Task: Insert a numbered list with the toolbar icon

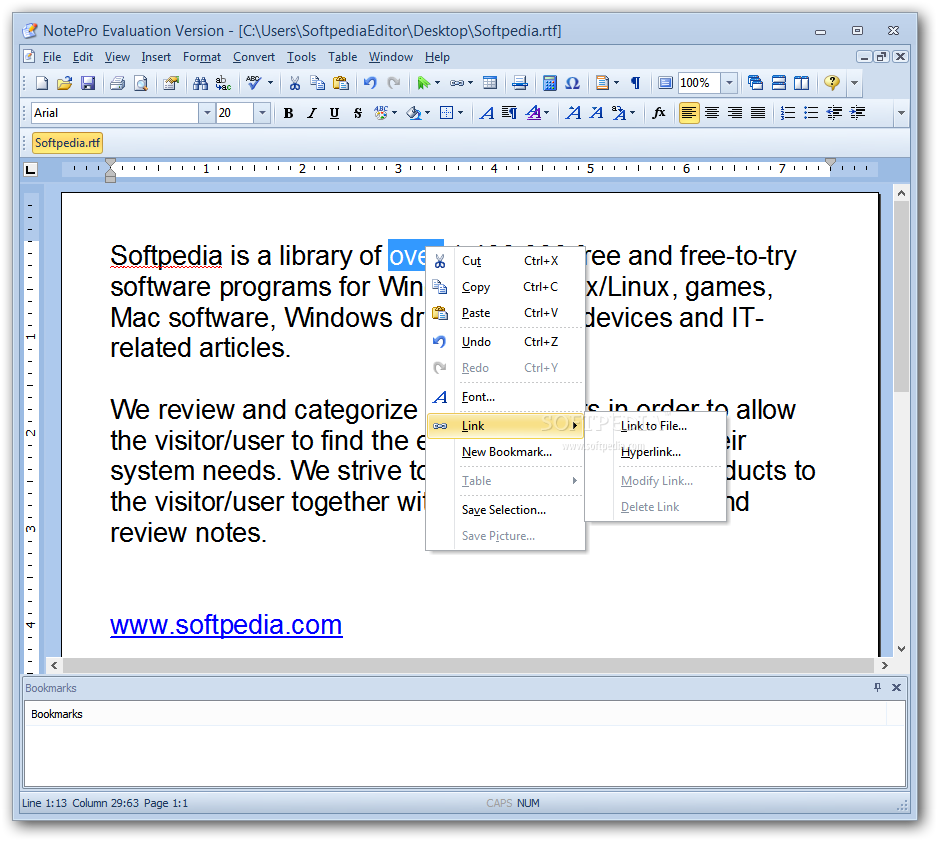Action: [x=788, y=112]
